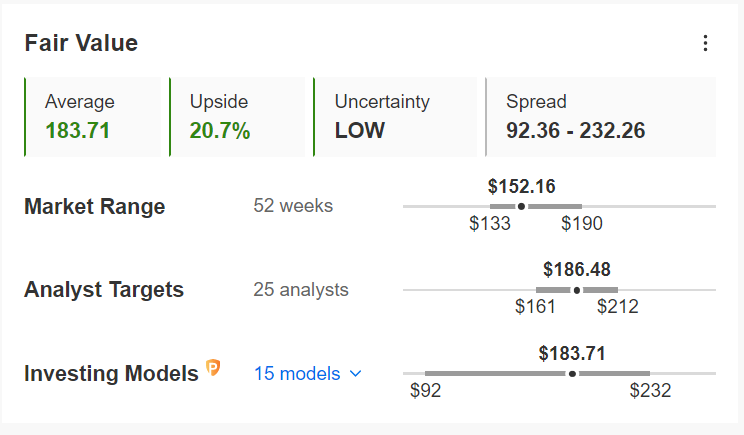Click the 52 weeks text
Viewport: 744px width, 435px height.
(293, 206)
